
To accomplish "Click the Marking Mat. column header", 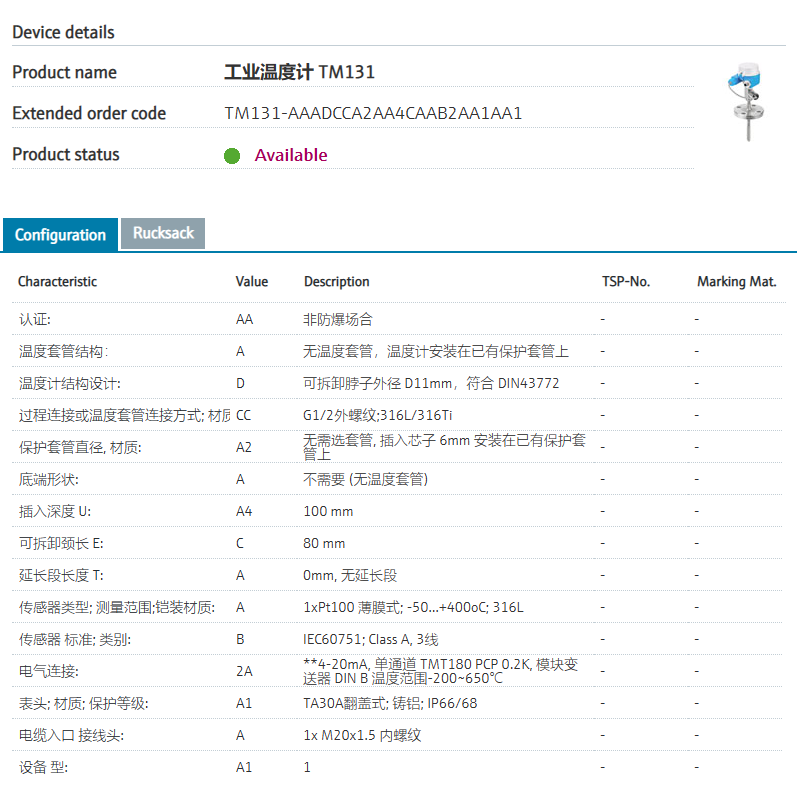I will click(736, 282).
